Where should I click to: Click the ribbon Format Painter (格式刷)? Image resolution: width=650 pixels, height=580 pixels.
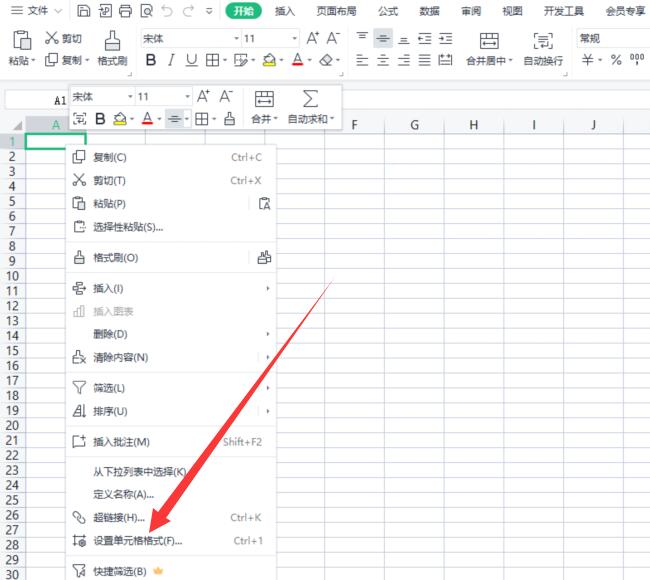point(112,48)
